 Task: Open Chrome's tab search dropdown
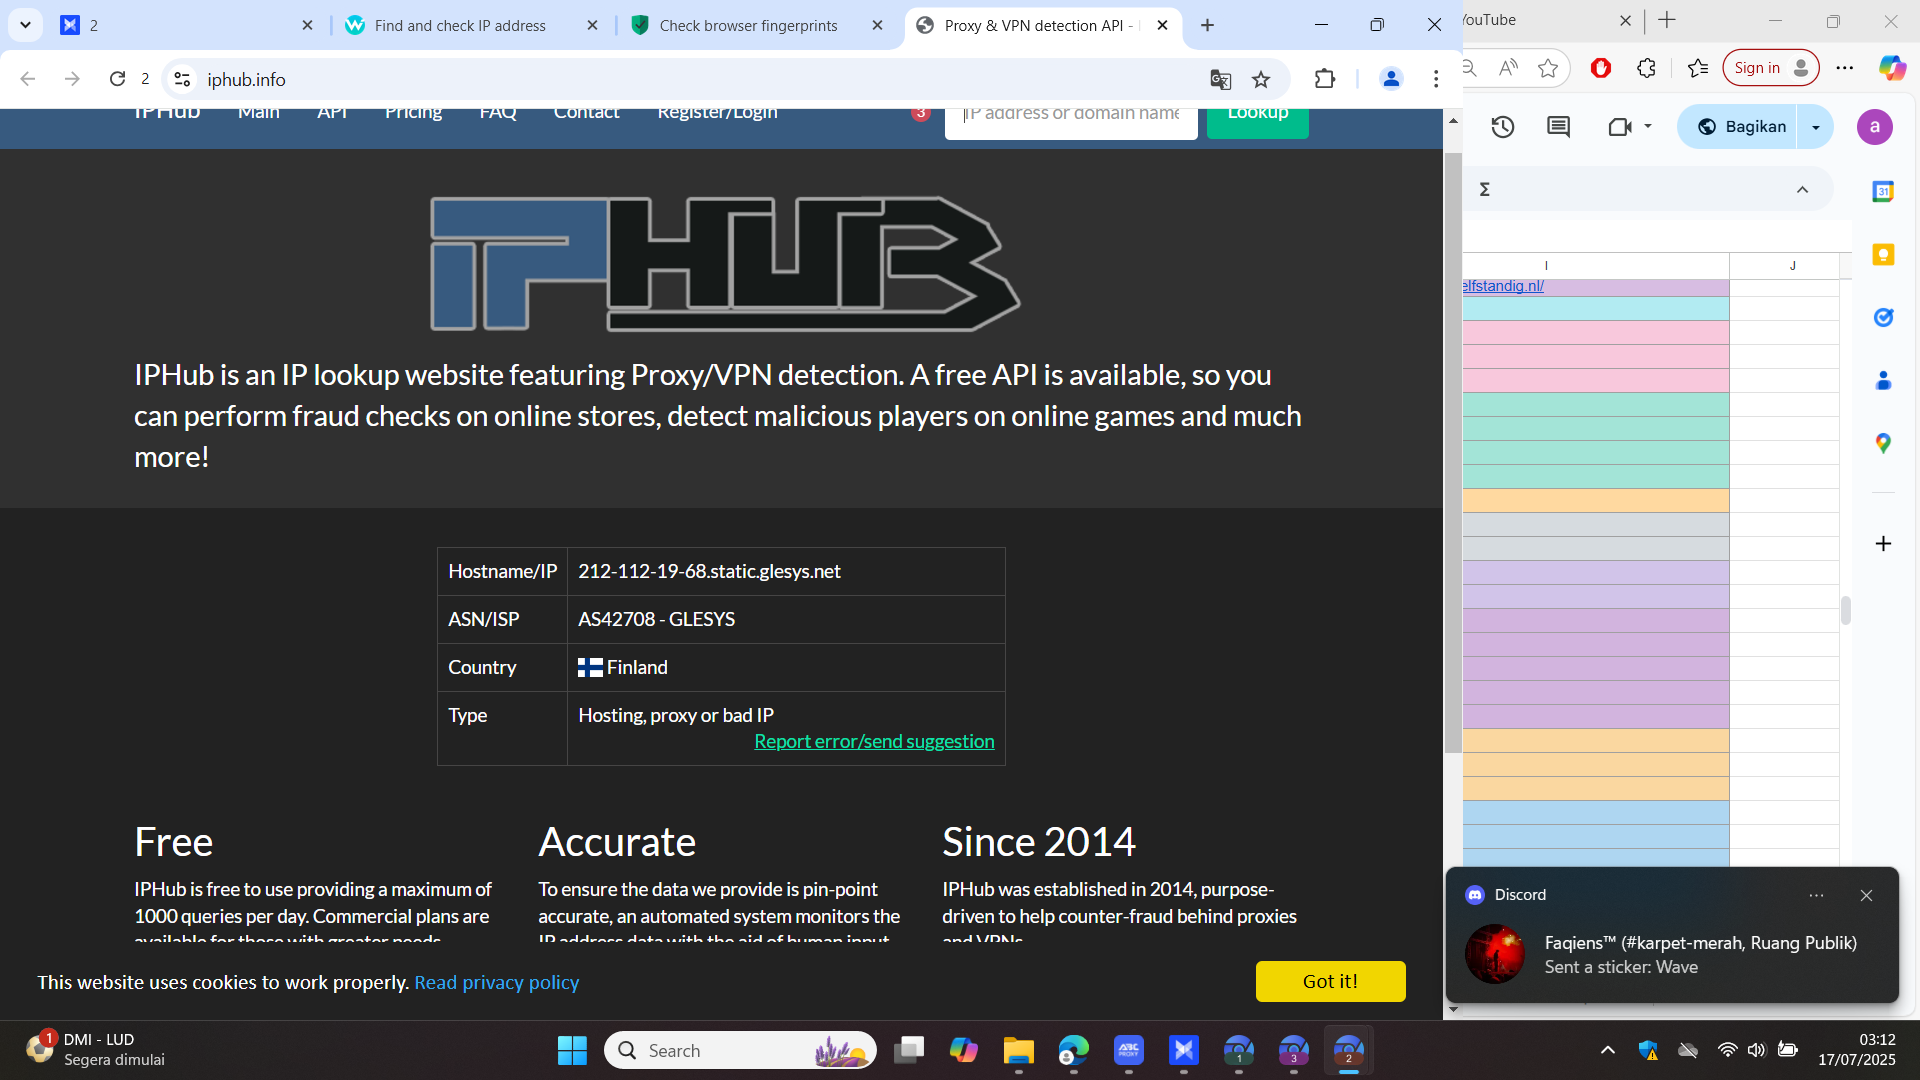click(x=25, y=25)
